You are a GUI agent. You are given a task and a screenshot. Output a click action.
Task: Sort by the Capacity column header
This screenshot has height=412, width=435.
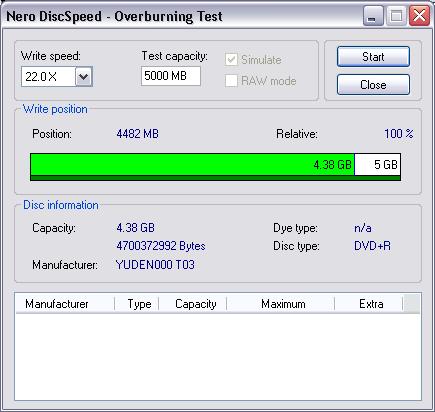click(x=193, y=304)
